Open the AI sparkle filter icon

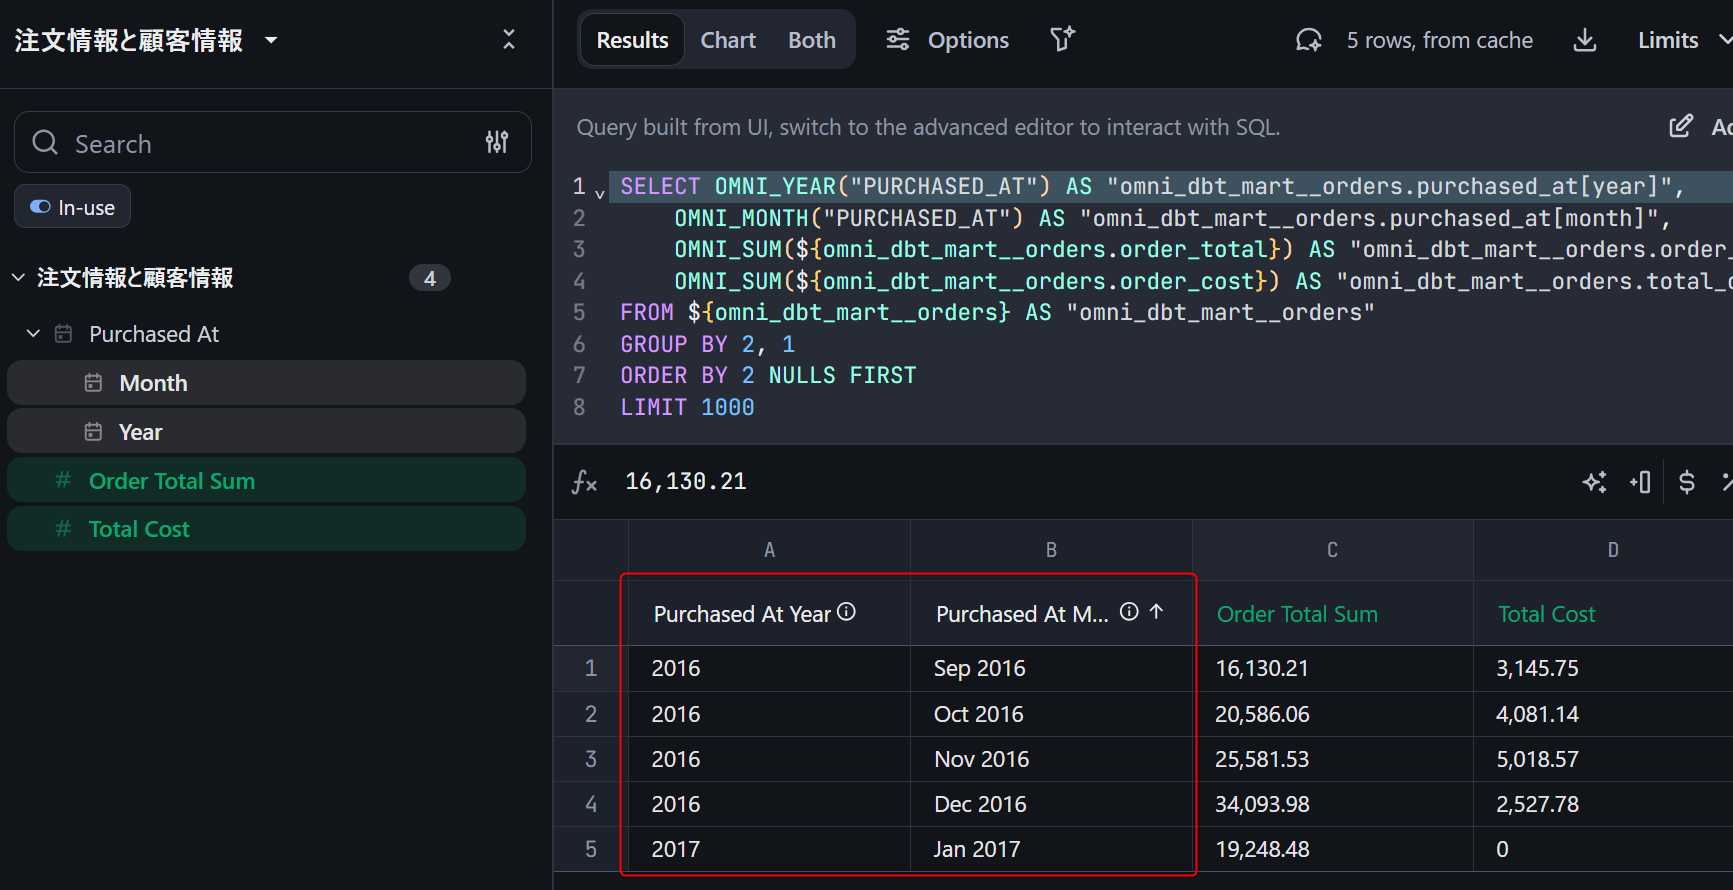point(1062,39)
